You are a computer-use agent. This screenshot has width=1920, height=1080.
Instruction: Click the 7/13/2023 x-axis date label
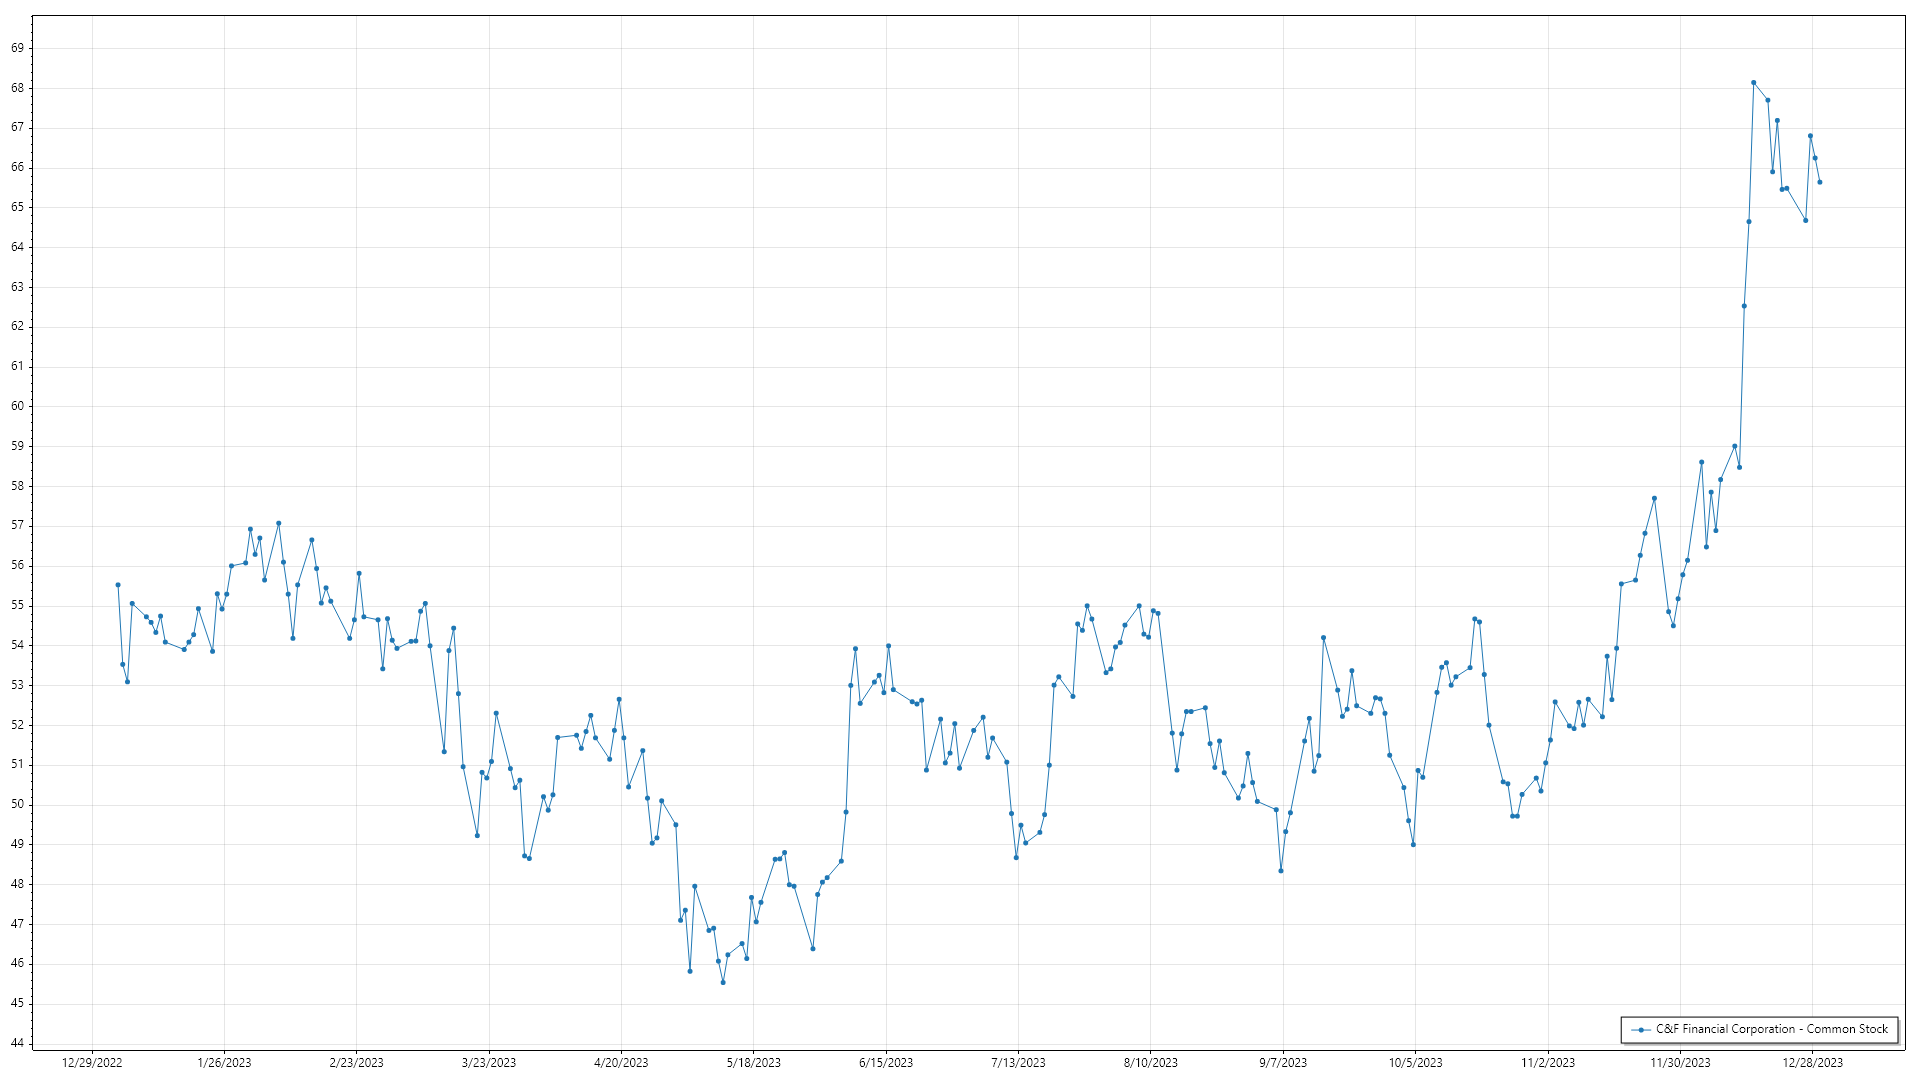1018,1063
